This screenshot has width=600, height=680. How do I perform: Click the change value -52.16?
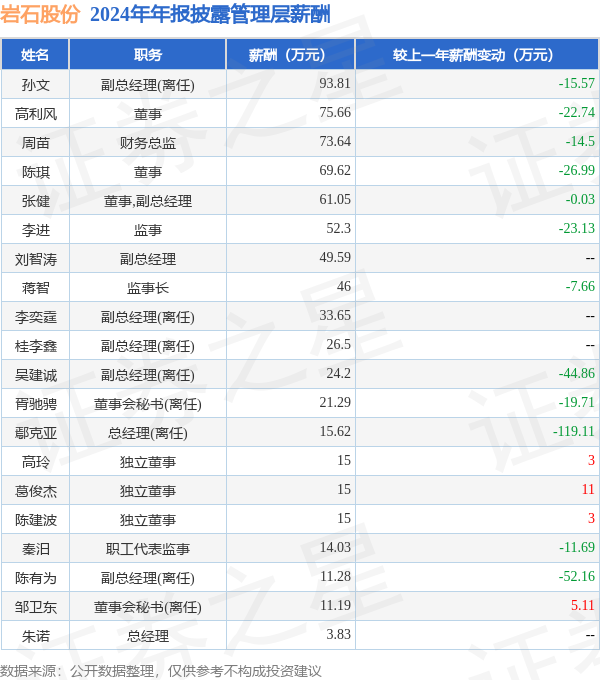(x=577, y=576)
